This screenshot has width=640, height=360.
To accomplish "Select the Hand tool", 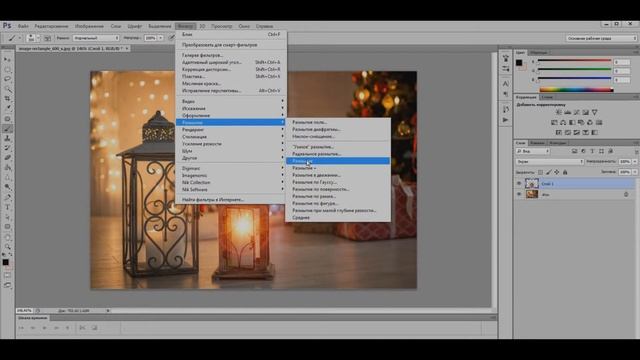I will click(x=7, y=237).
